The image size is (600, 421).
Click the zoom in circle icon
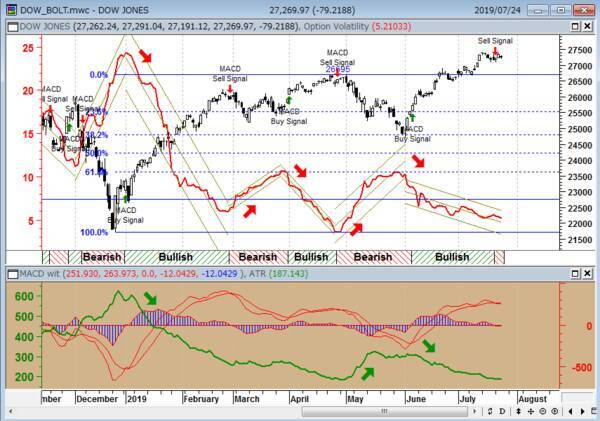pyautogui.click(x=555, y=411)
